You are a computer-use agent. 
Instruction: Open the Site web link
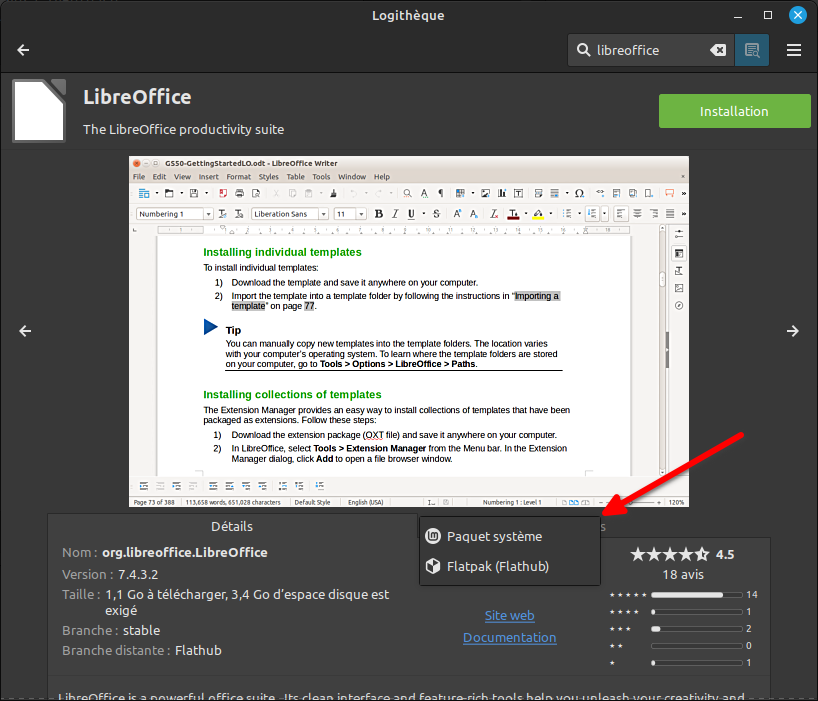click(x=509, y=615)
